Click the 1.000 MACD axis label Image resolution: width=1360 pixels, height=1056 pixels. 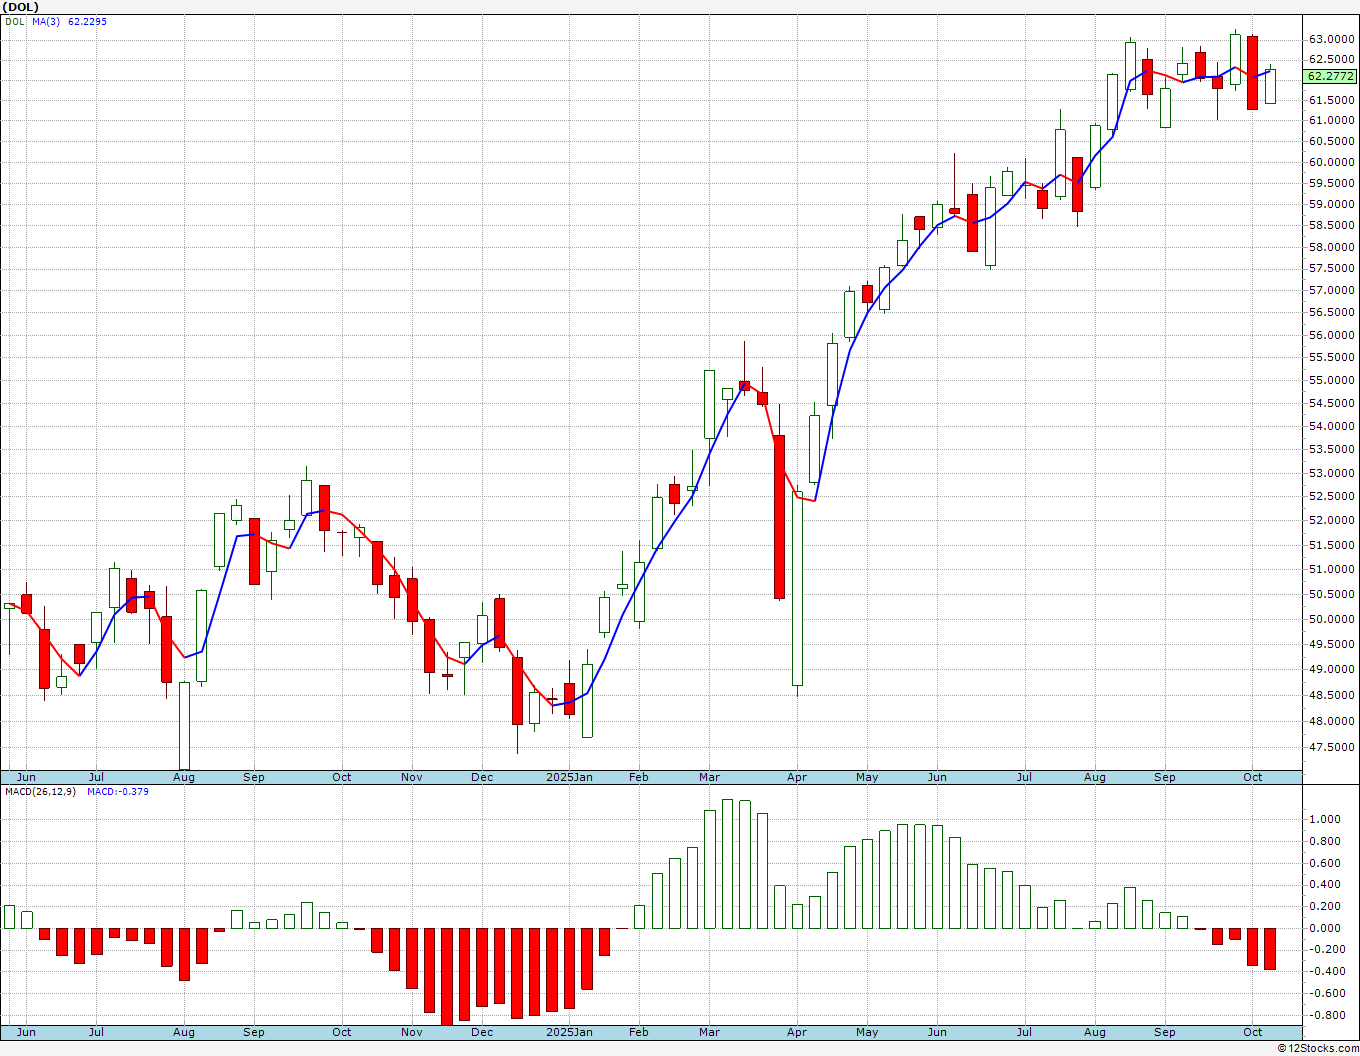coord(1326,819)
